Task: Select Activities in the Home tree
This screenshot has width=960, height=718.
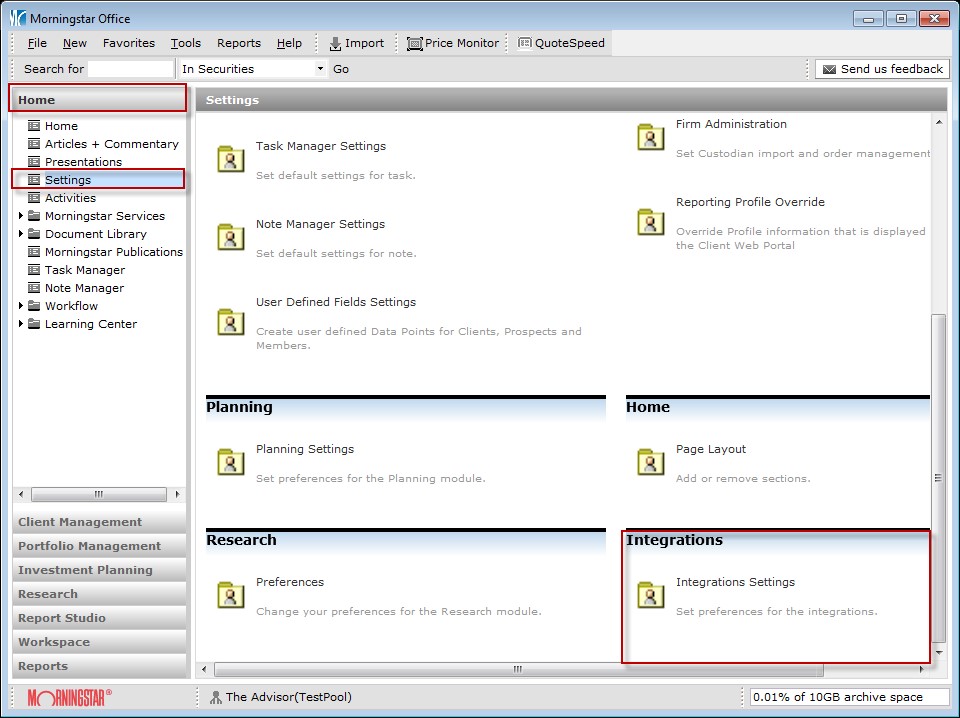Action: (x=70, y=198)
